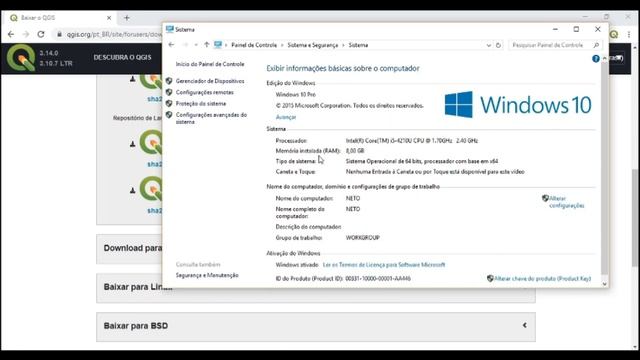Click the Avançar link under Windows edition
Viewport: 640px width, 360px height.
click(x=286, y=117)
